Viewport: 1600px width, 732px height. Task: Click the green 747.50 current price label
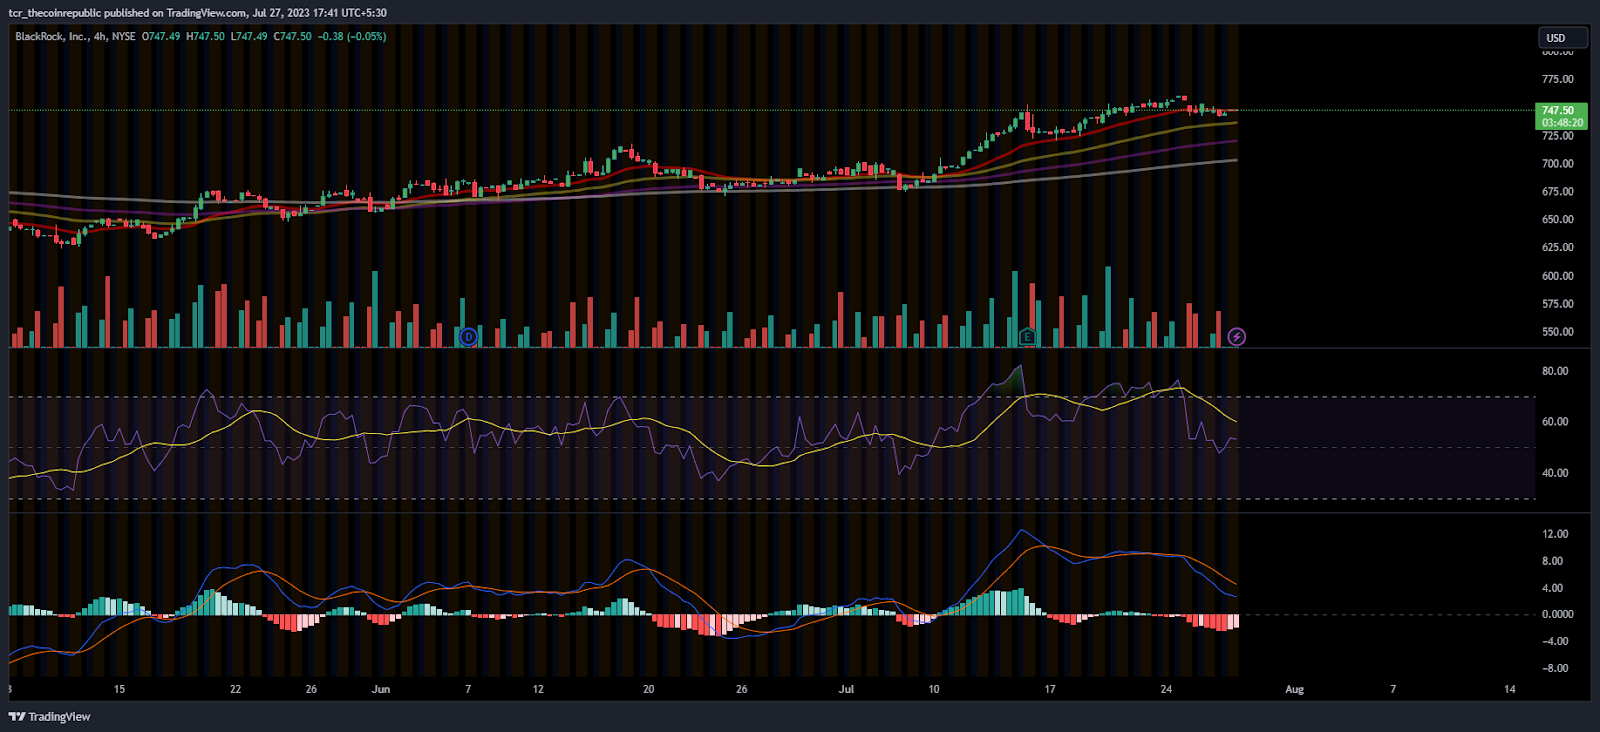click(1558, 110)
